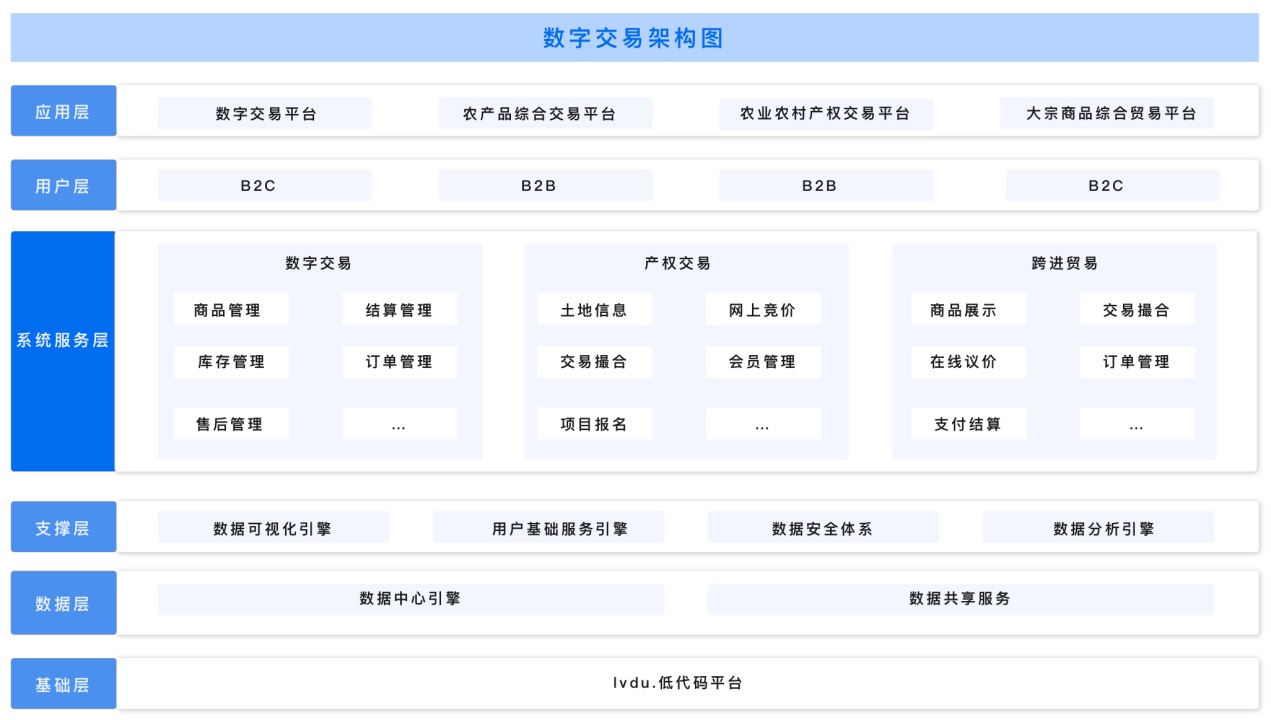The image size is (1271, 720).
Task: Click the B2B box beneath 农业农村产权交易平台
Action: [826, 185]
